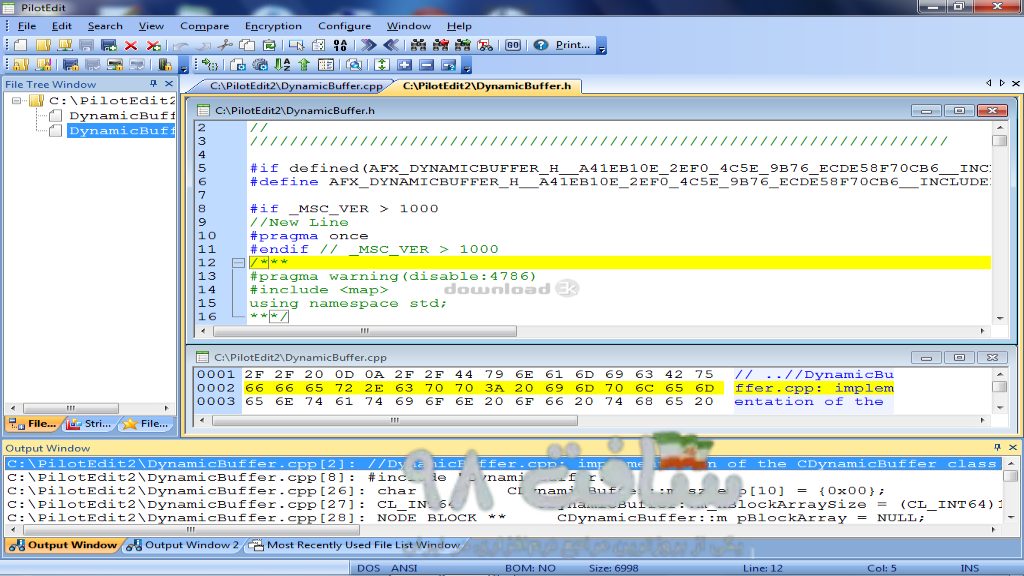This screenshot has width=1024, height=576.
Task: Select the Output Window bottom tab
Action: coord(63,545)
